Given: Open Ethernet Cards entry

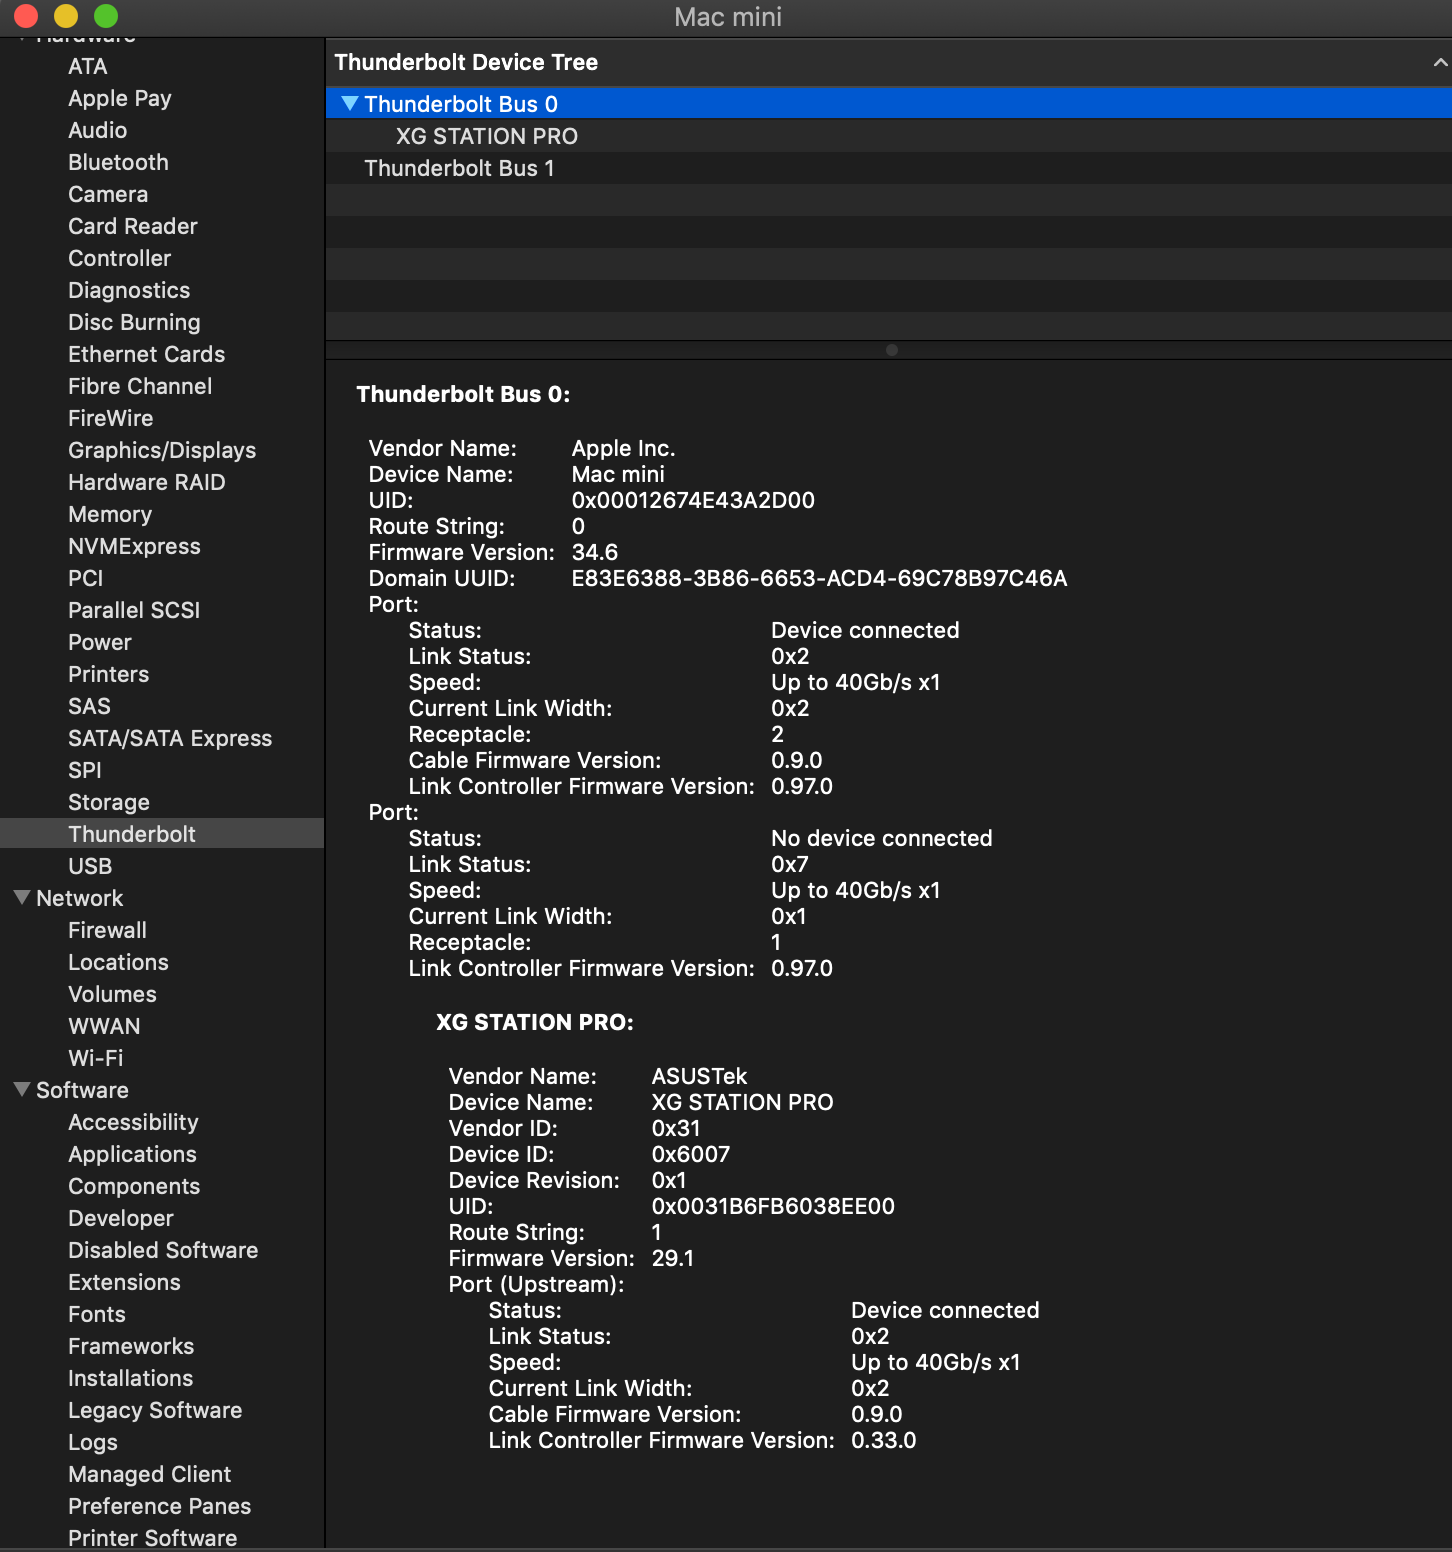Looking at the screenshot, I should [147, 354].
